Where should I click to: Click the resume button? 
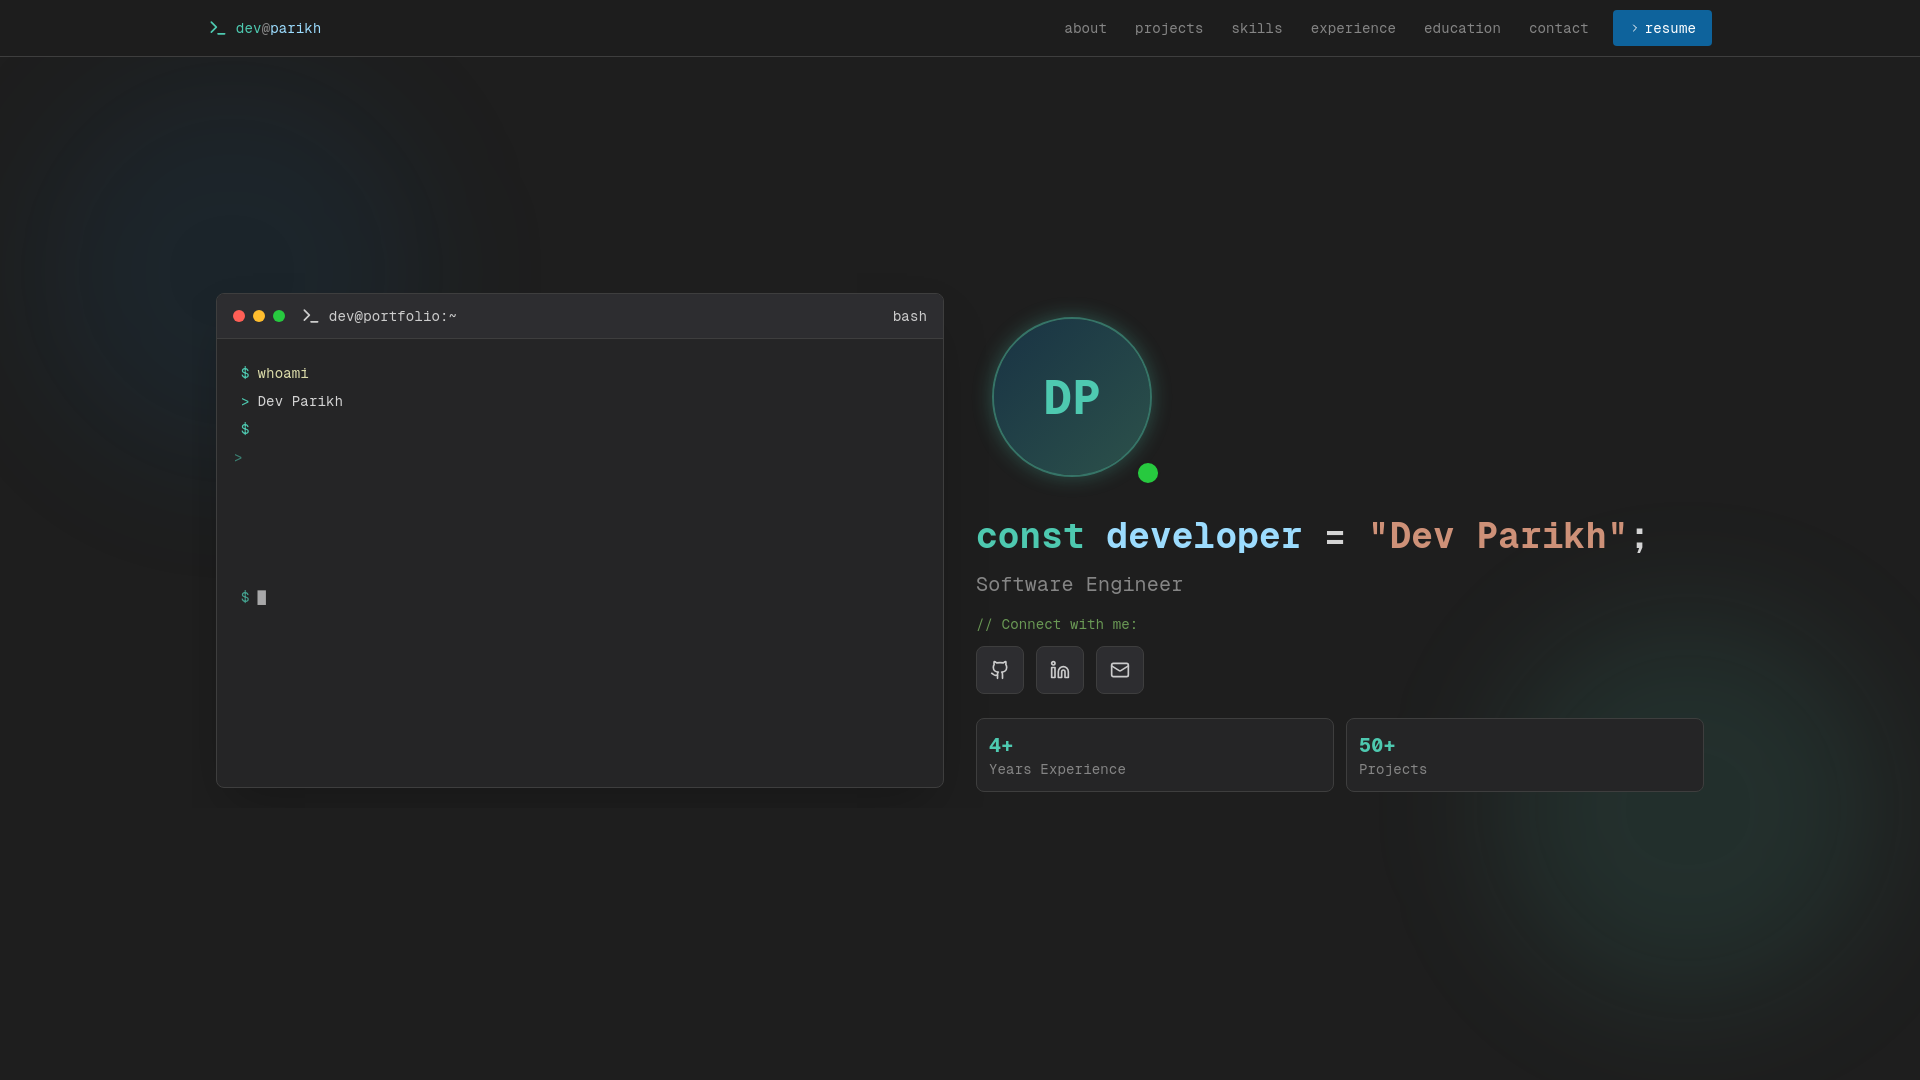click(x=1662, y=28)
